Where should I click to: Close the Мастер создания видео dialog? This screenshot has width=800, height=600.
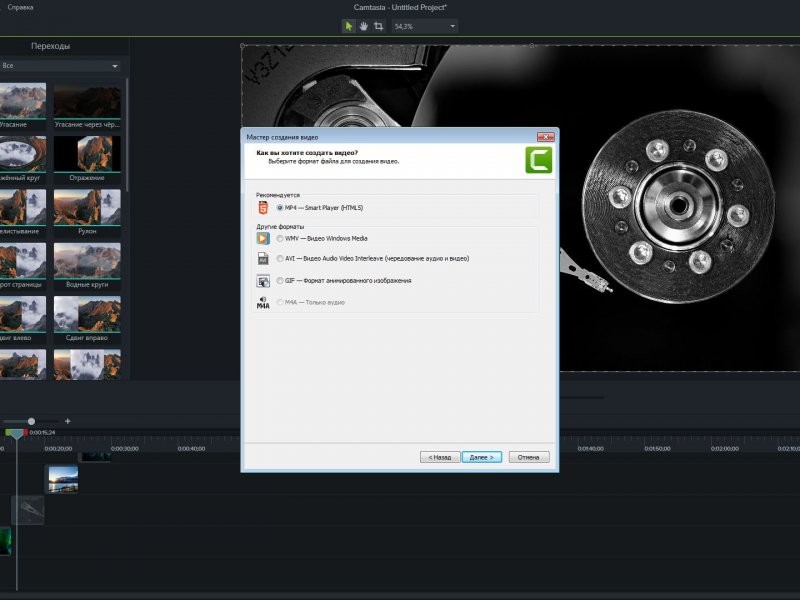[x=545, y=137]
